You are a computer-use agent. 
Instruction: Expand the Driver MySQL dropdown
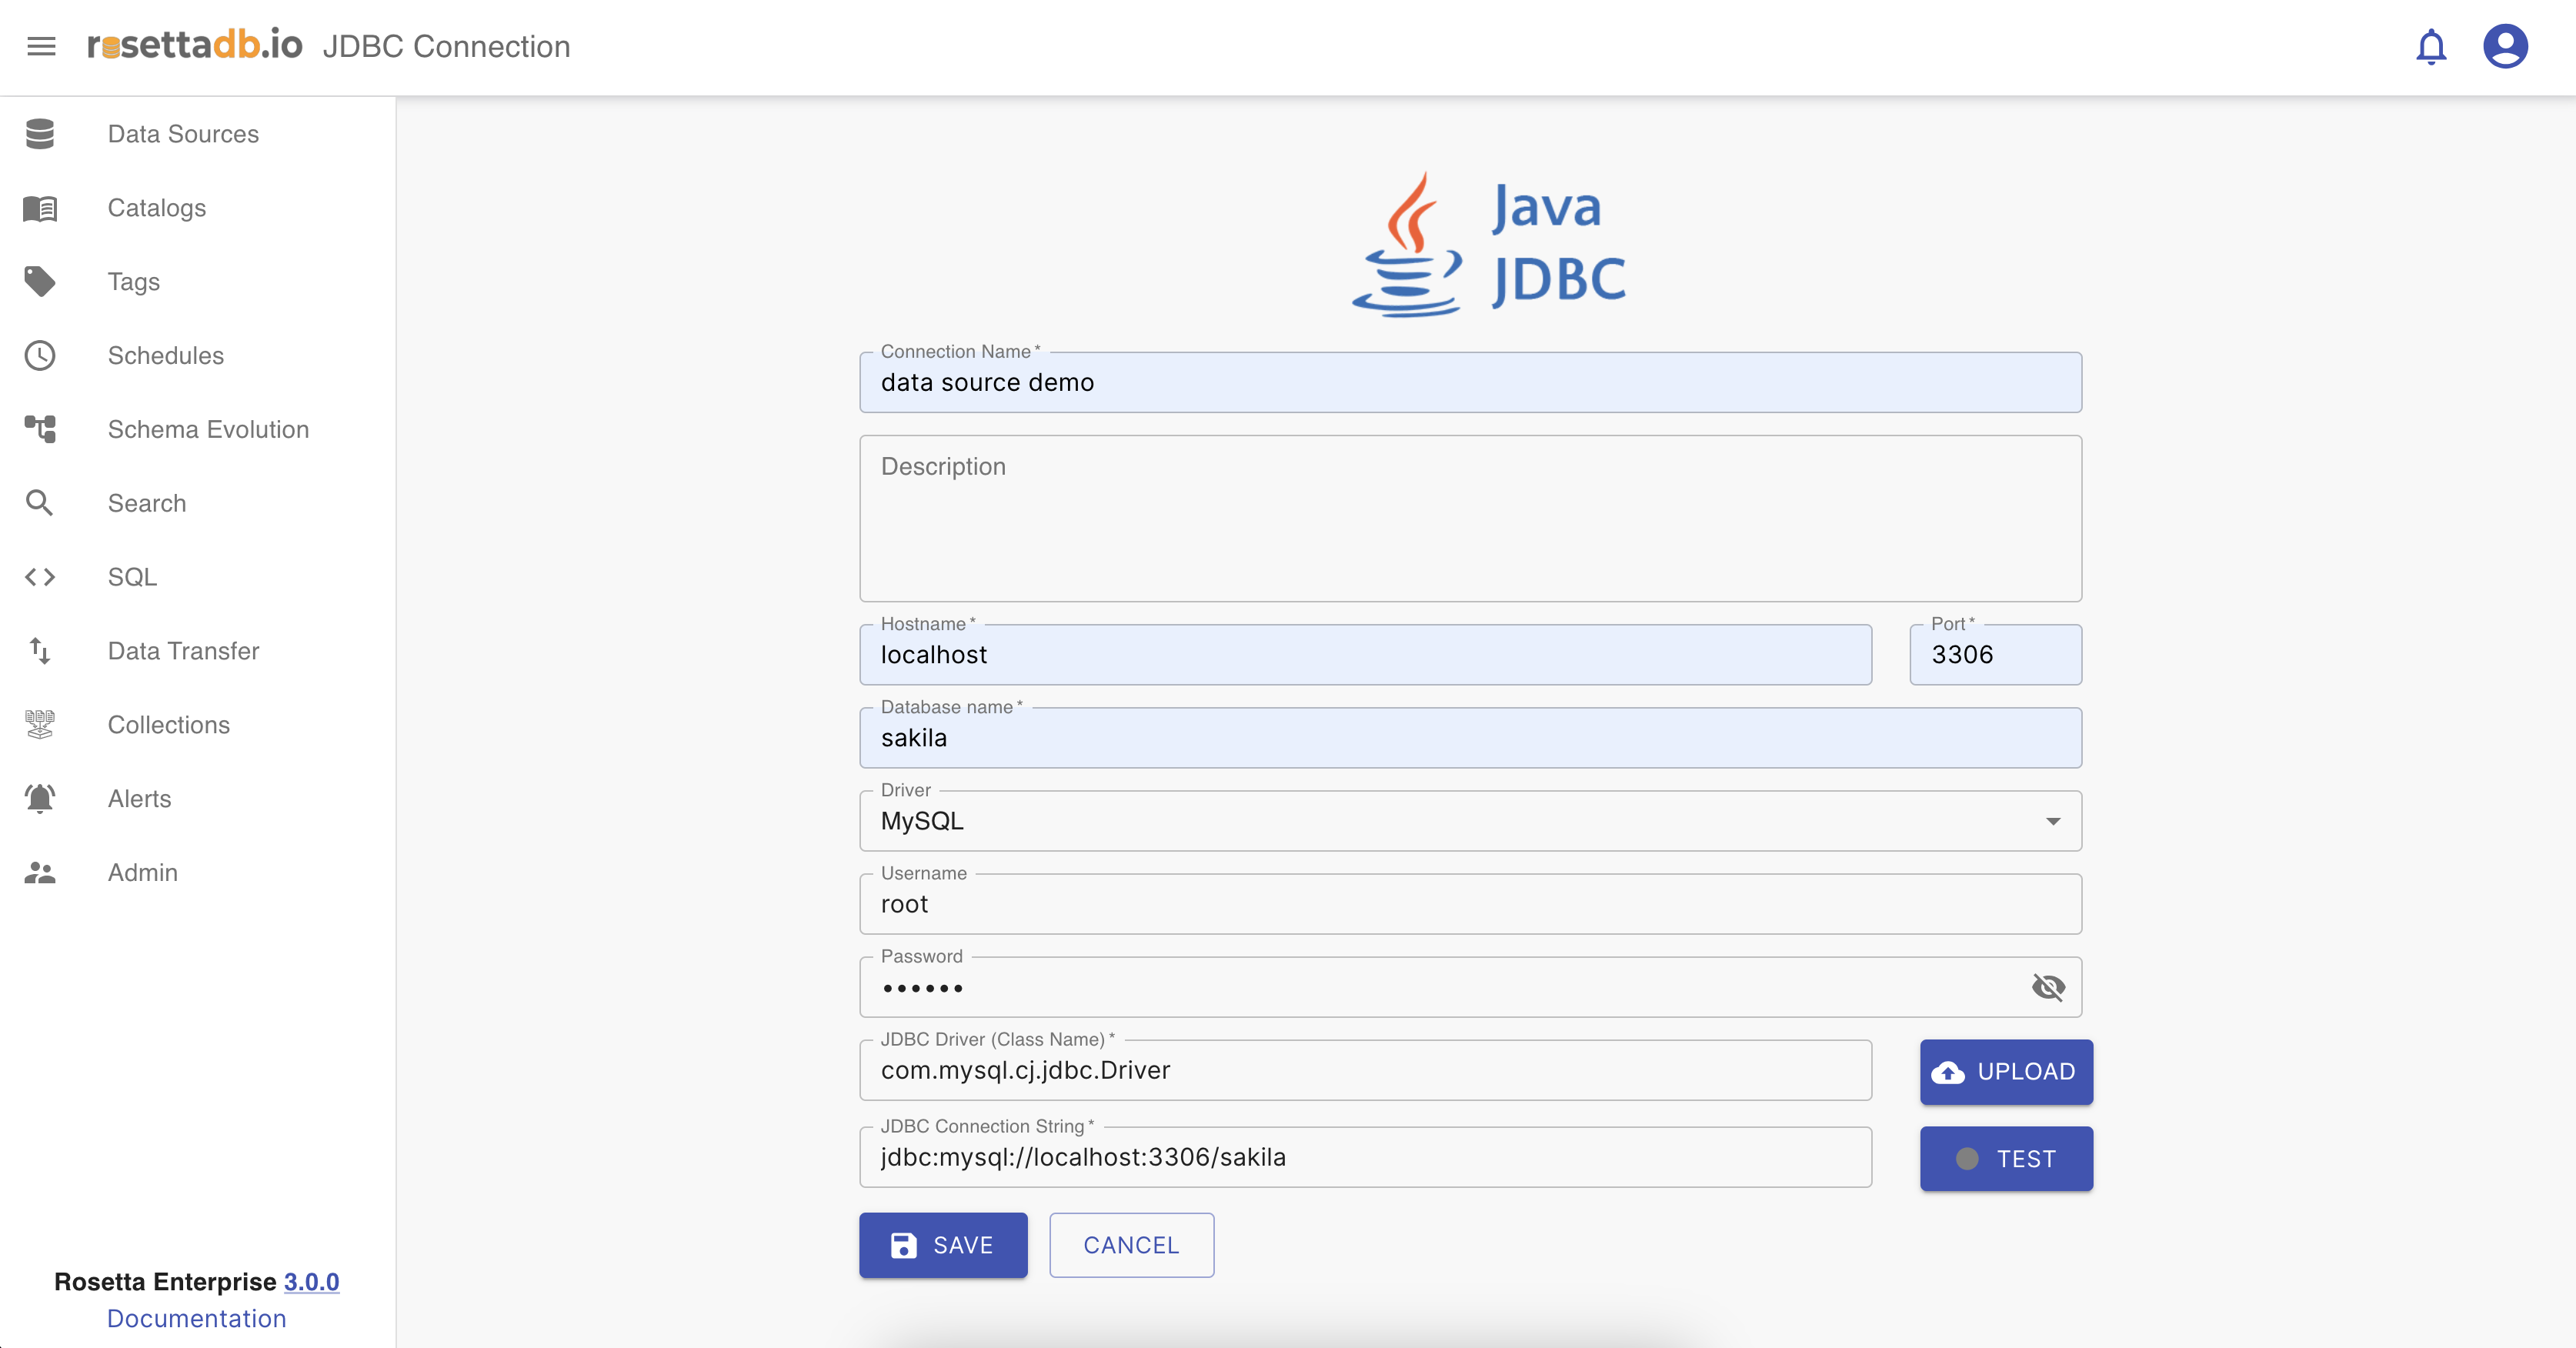tap(1469, 821)
